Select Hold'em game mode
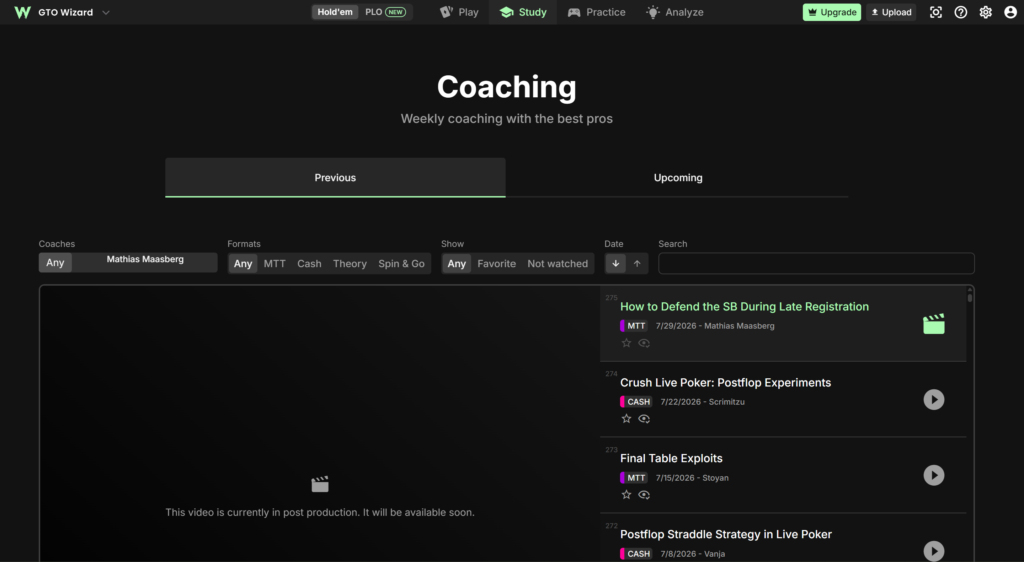Viewport: 1024px width, 562px height. 335,12
